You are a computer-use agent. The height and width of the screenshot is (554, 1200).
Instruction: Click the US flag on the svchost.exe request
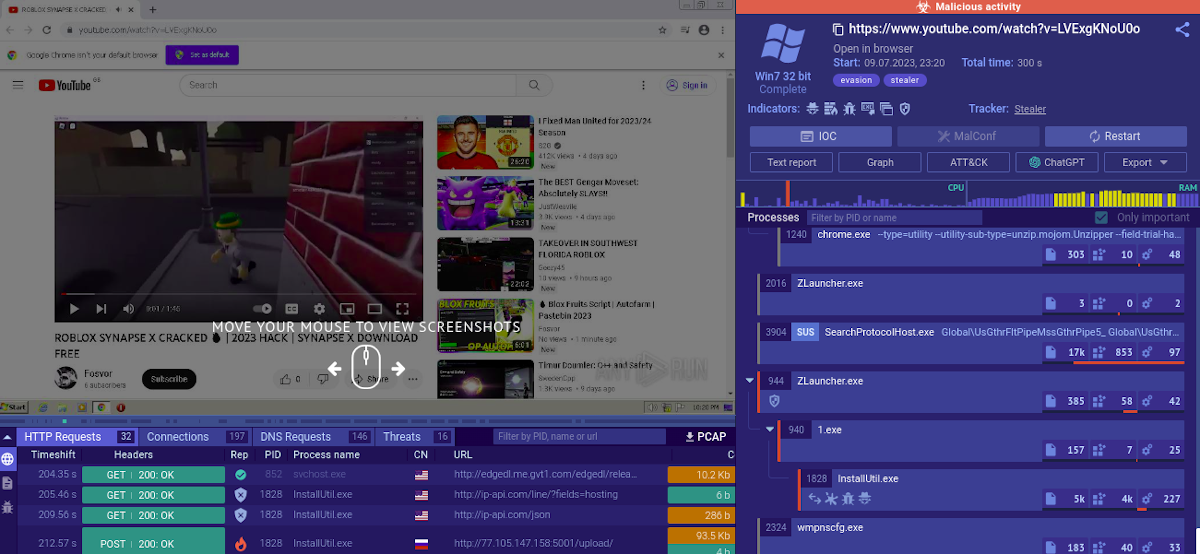[x=421, y=475]
